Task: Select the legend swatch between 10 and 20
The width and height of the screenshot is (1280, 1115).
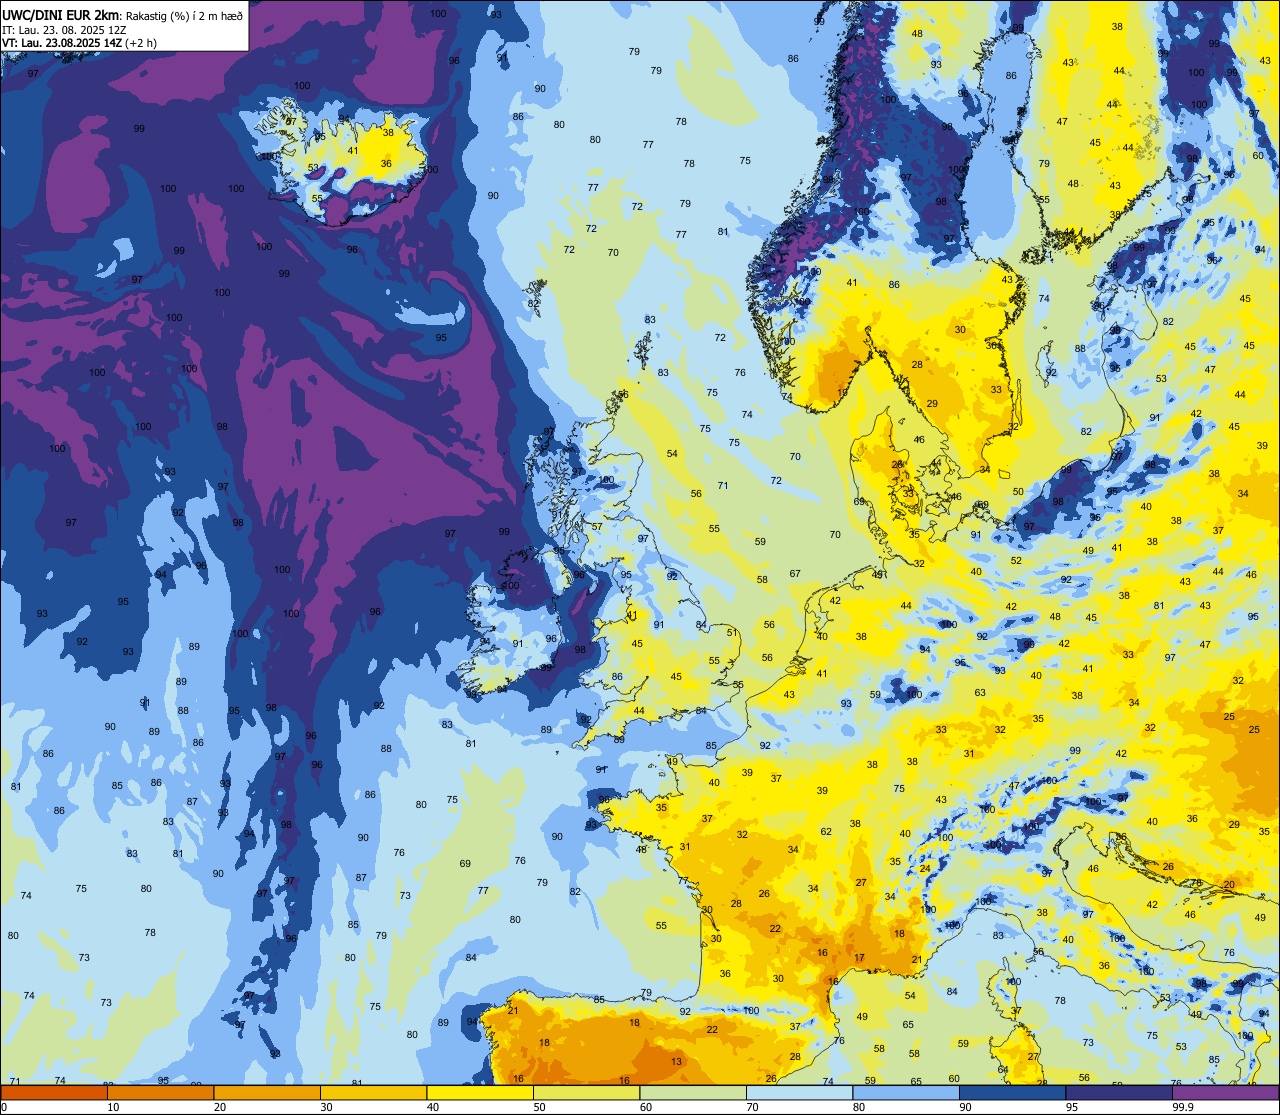Action: click(x=160, y=1092)
